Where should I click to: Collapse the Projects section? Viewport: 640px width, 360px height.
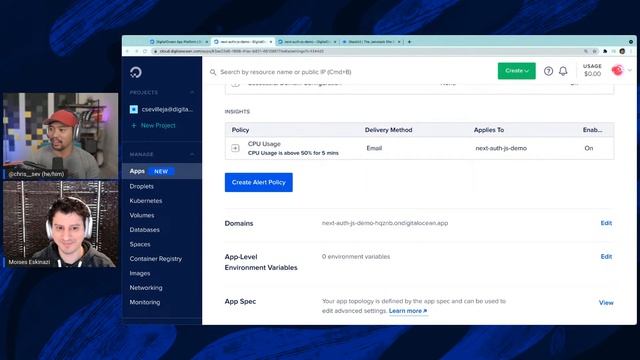[x=192, y=93]
